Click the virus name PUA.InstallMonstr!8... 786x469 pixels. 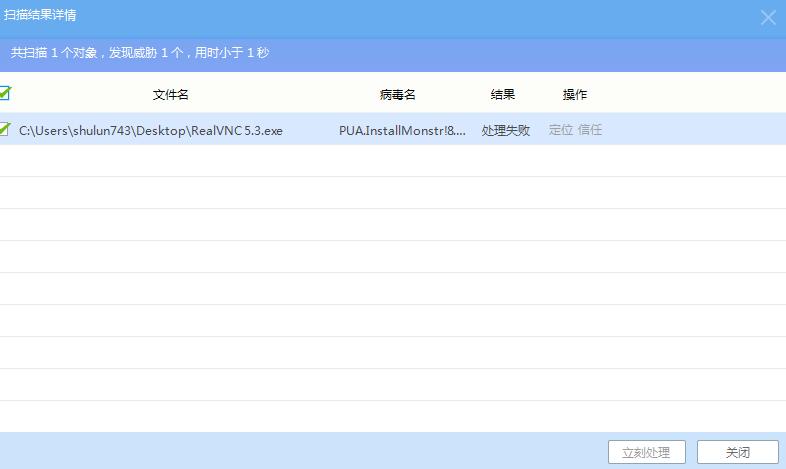403,131
